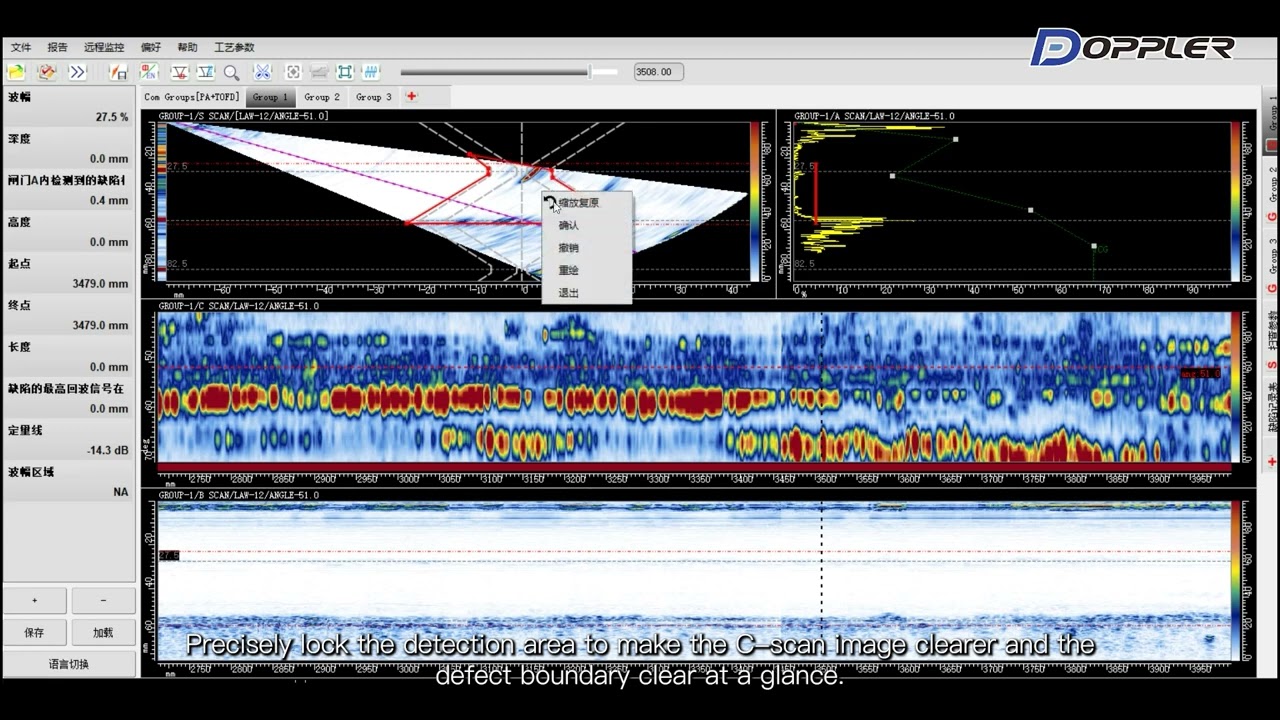Click the red weld-shape toolbar icon
Image resolution: width=1280 pixels, height=720 pixels.
pyautogui.click(x=179, y=72)
